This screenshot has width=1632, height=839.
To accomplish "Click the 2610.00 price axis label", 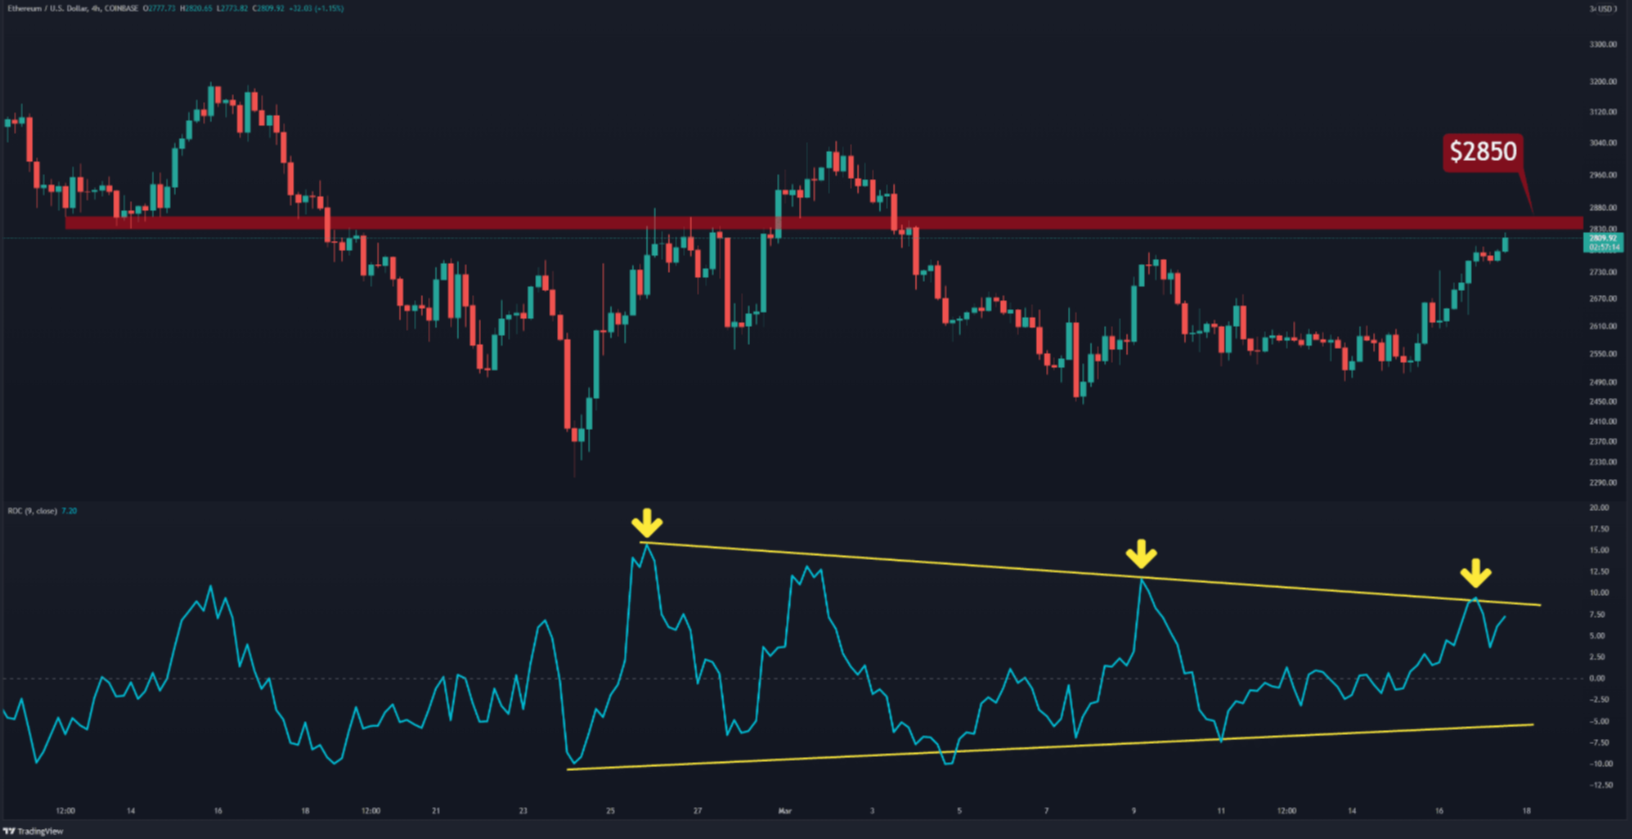I will click(1603, 326).
